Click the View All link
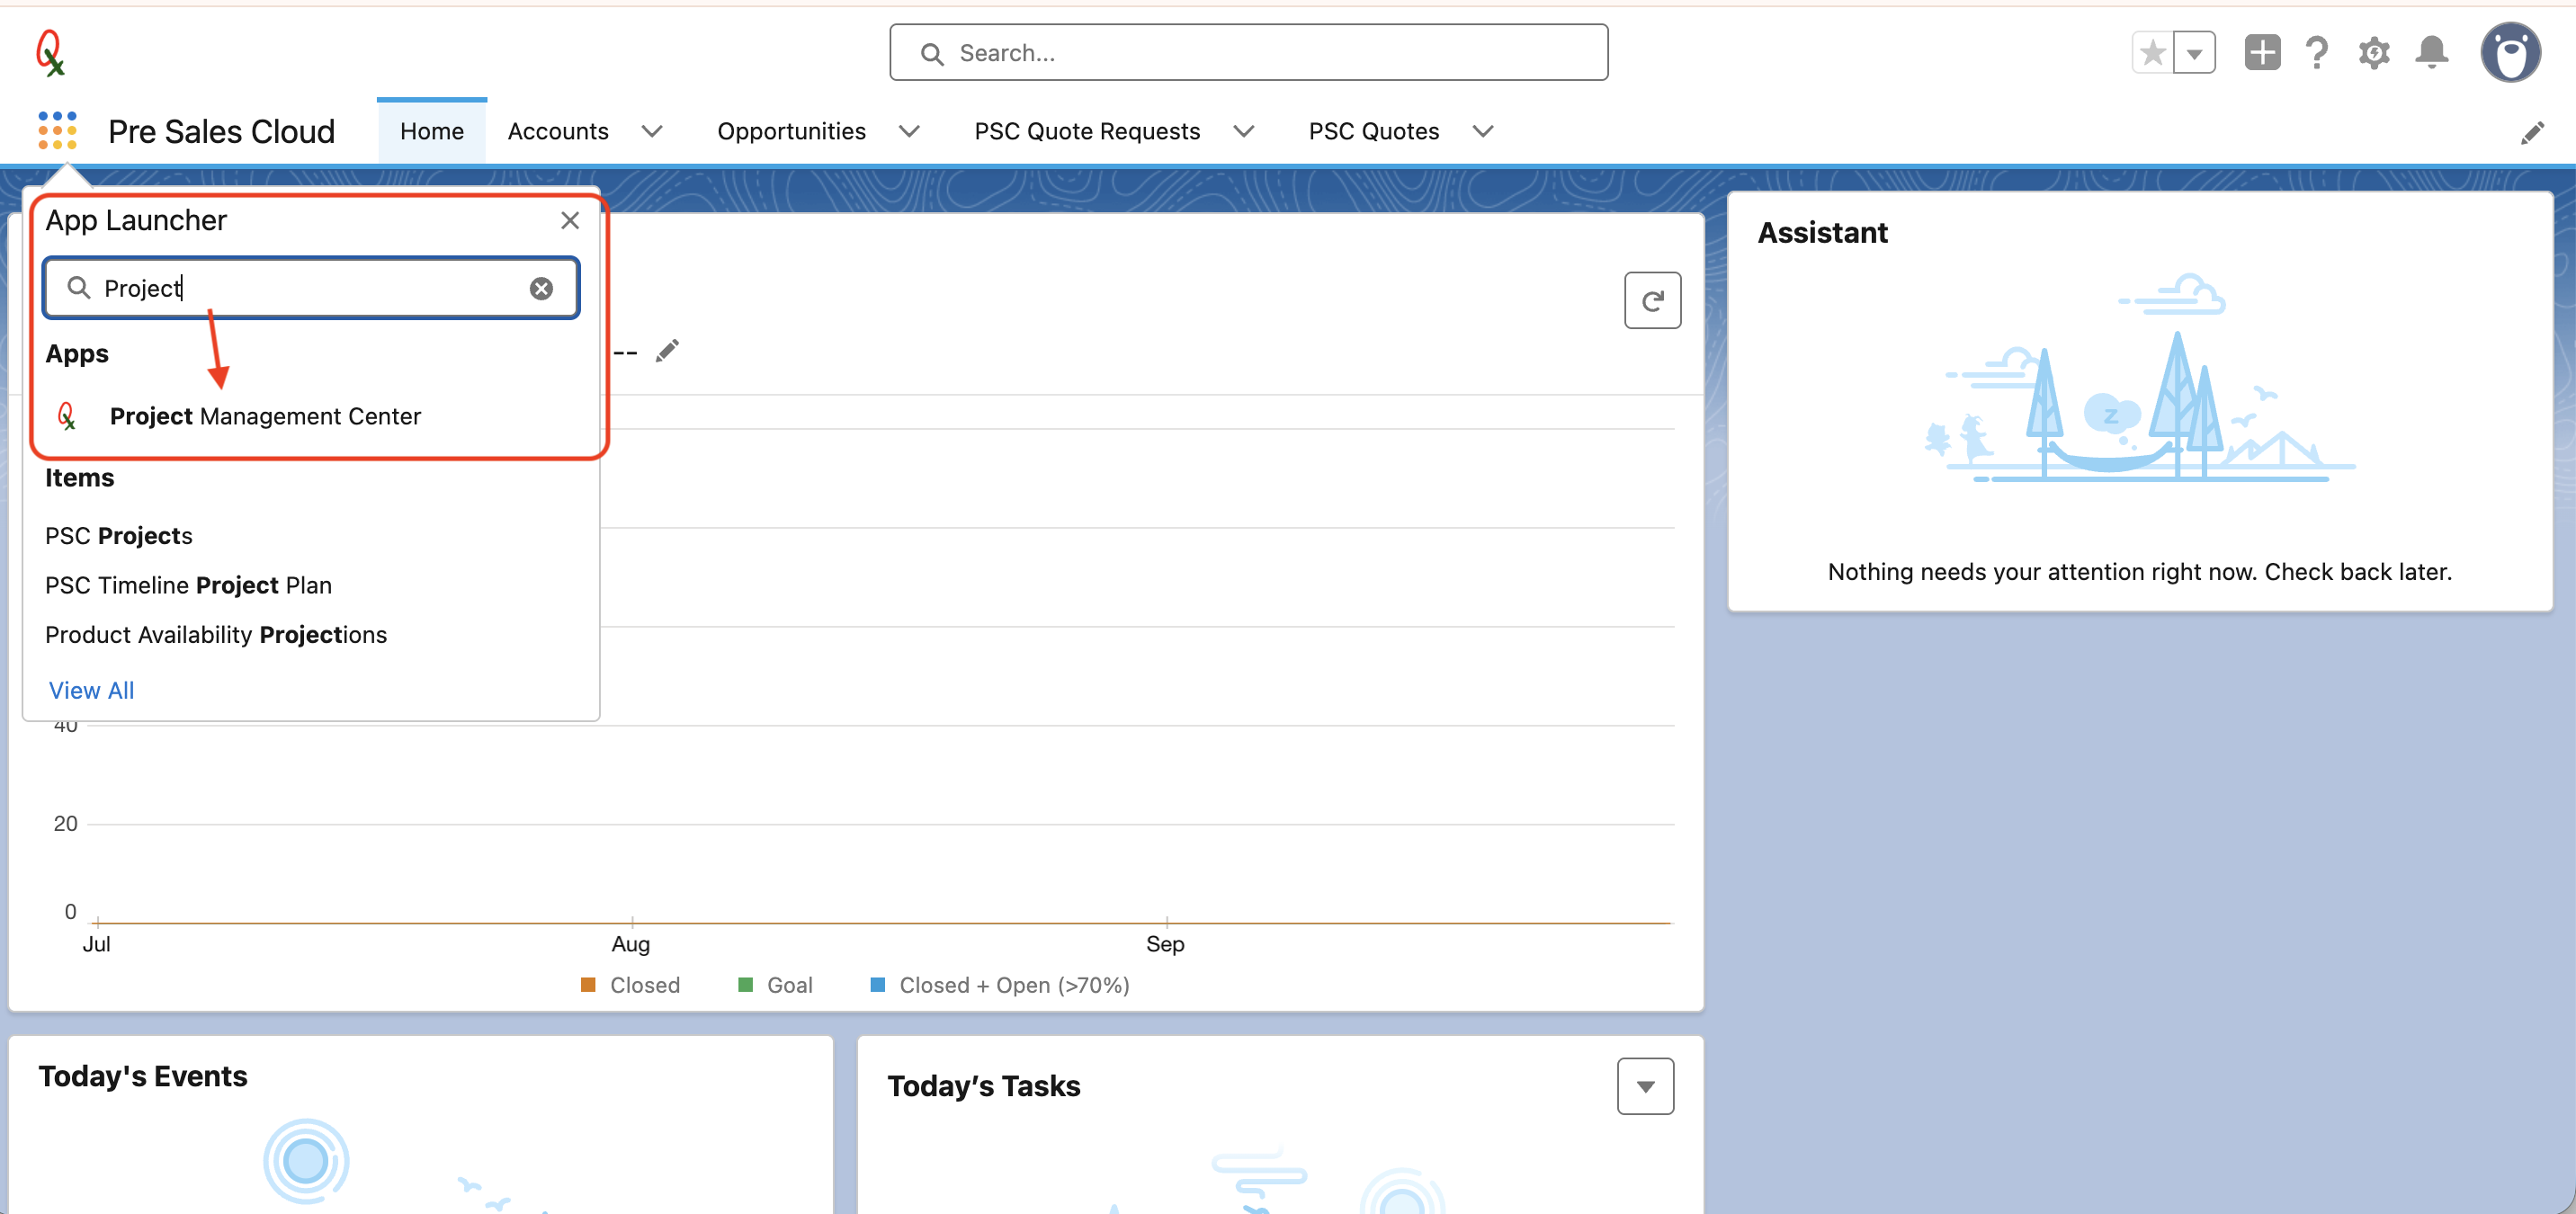 coord(91,690)
